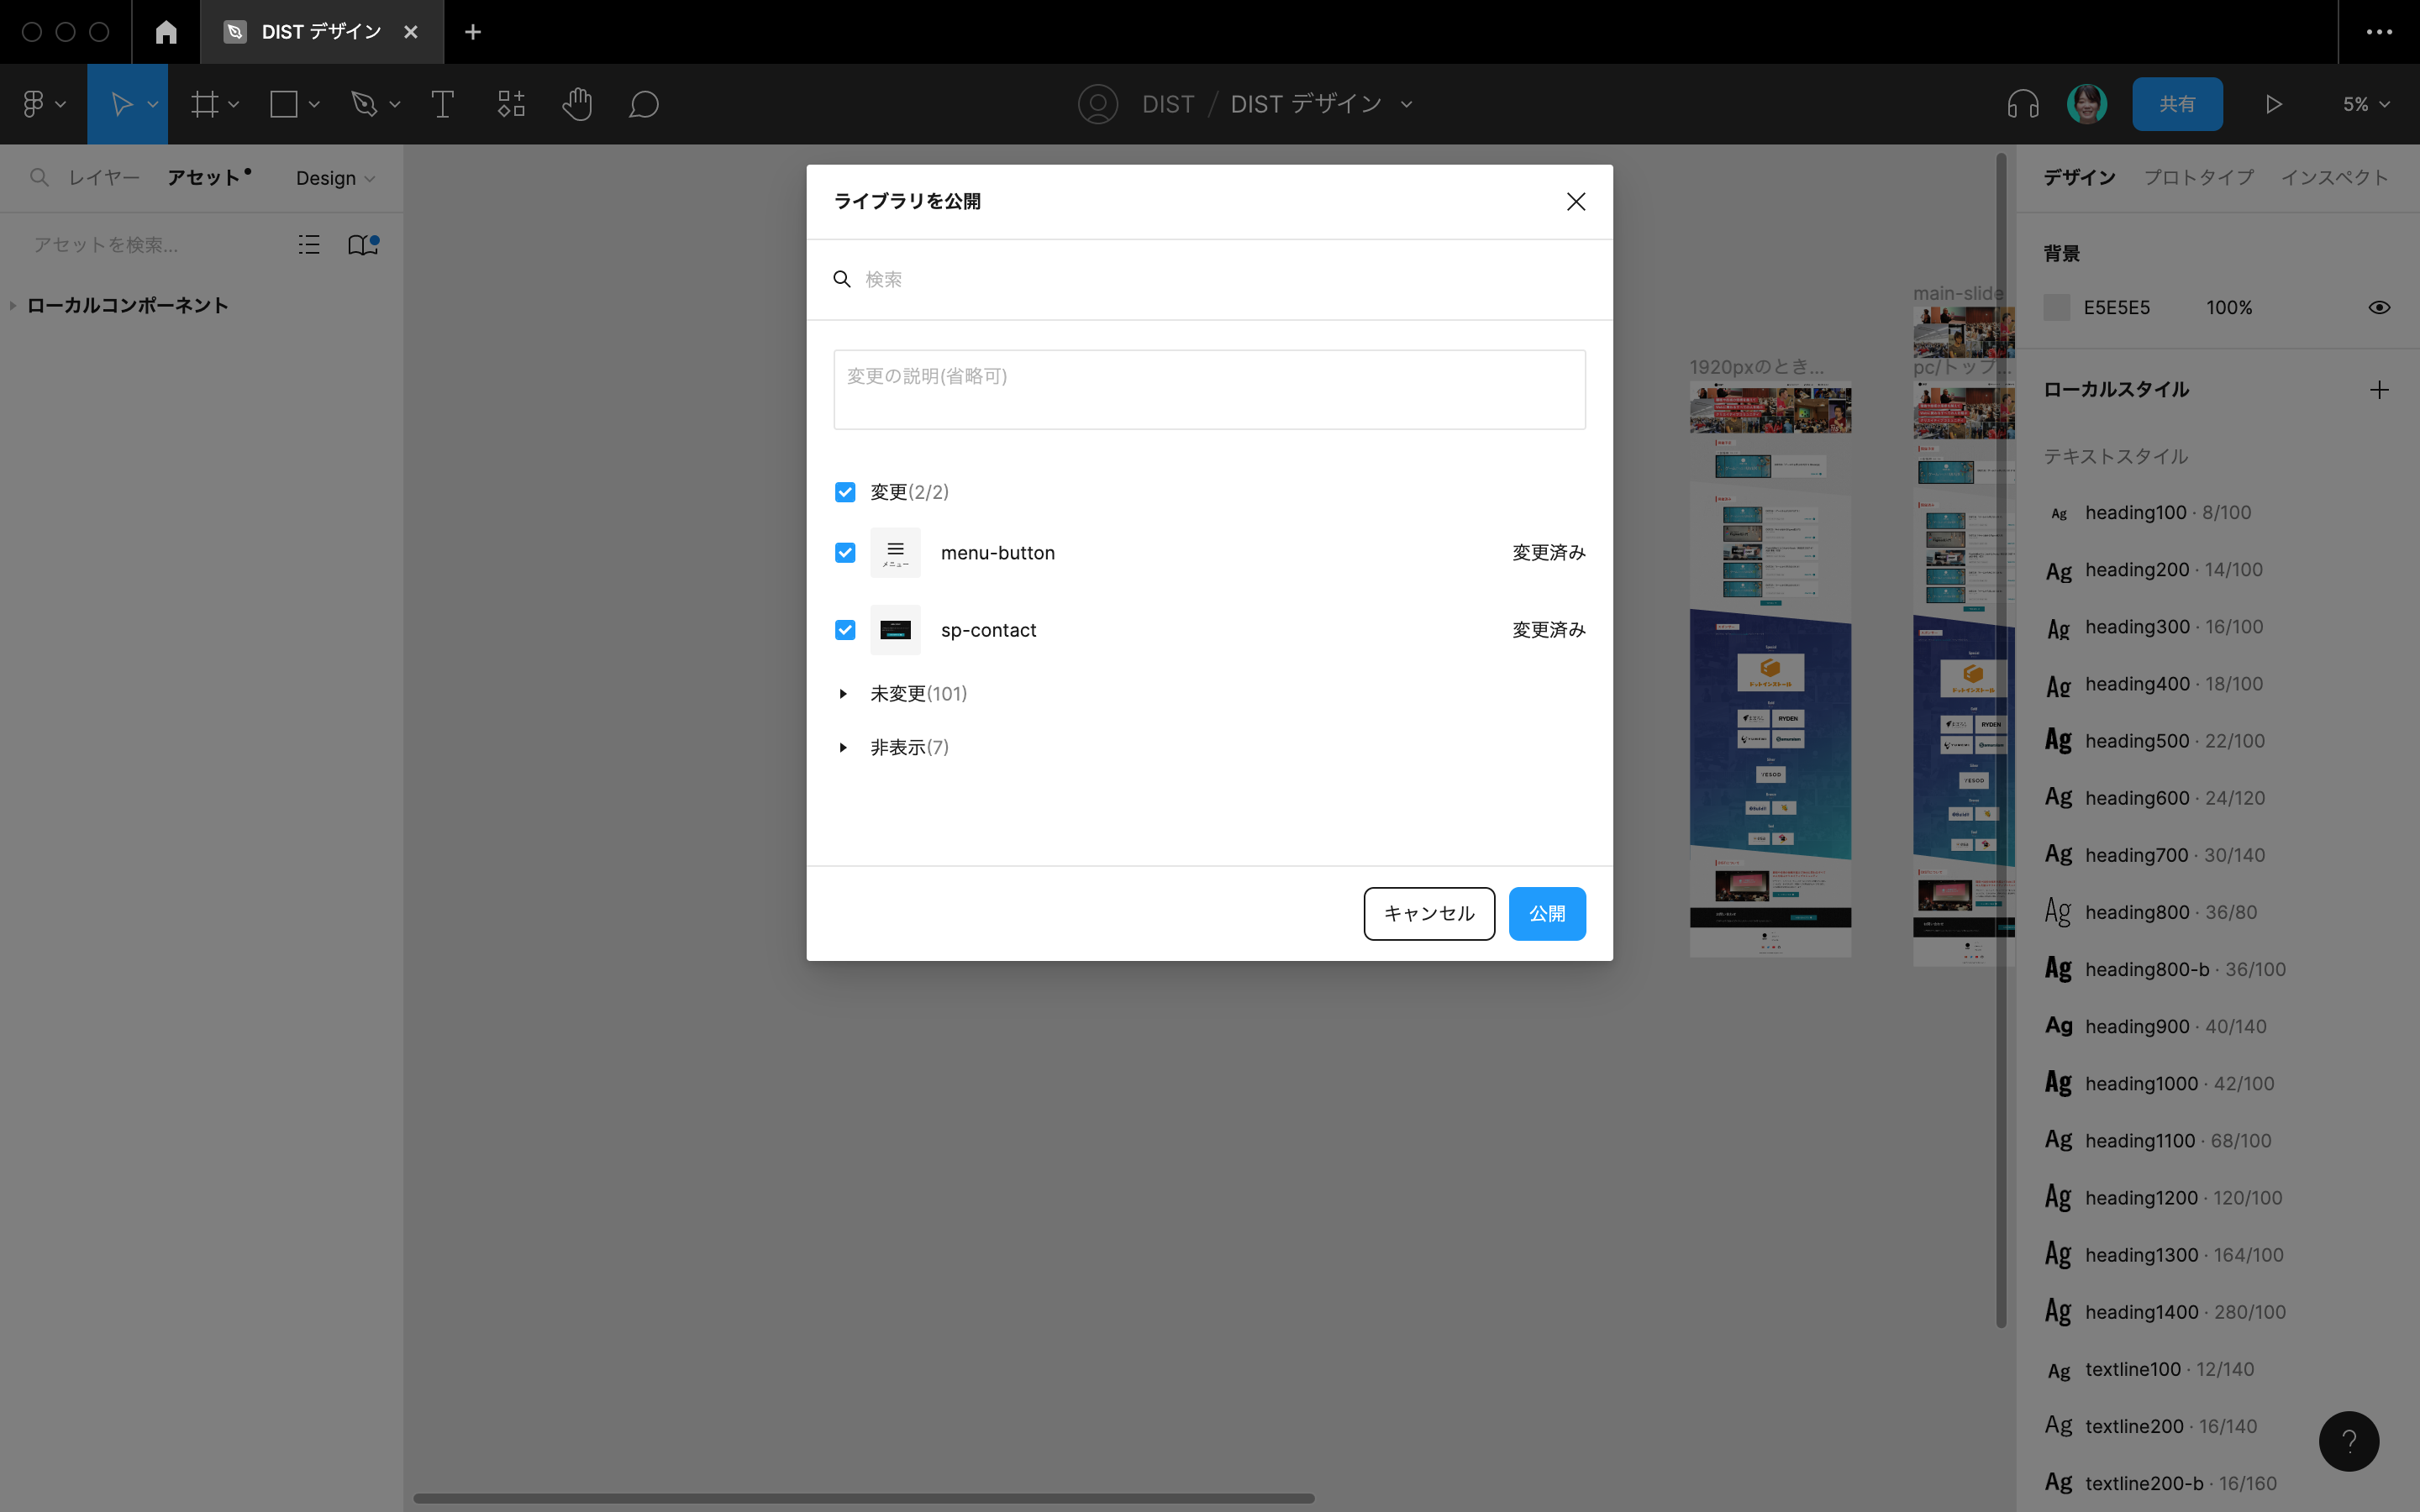The height and width of the screenshot is (1512, 2420).
Task: Click the dialog 検索 search field
Action: pos(1209,279)
